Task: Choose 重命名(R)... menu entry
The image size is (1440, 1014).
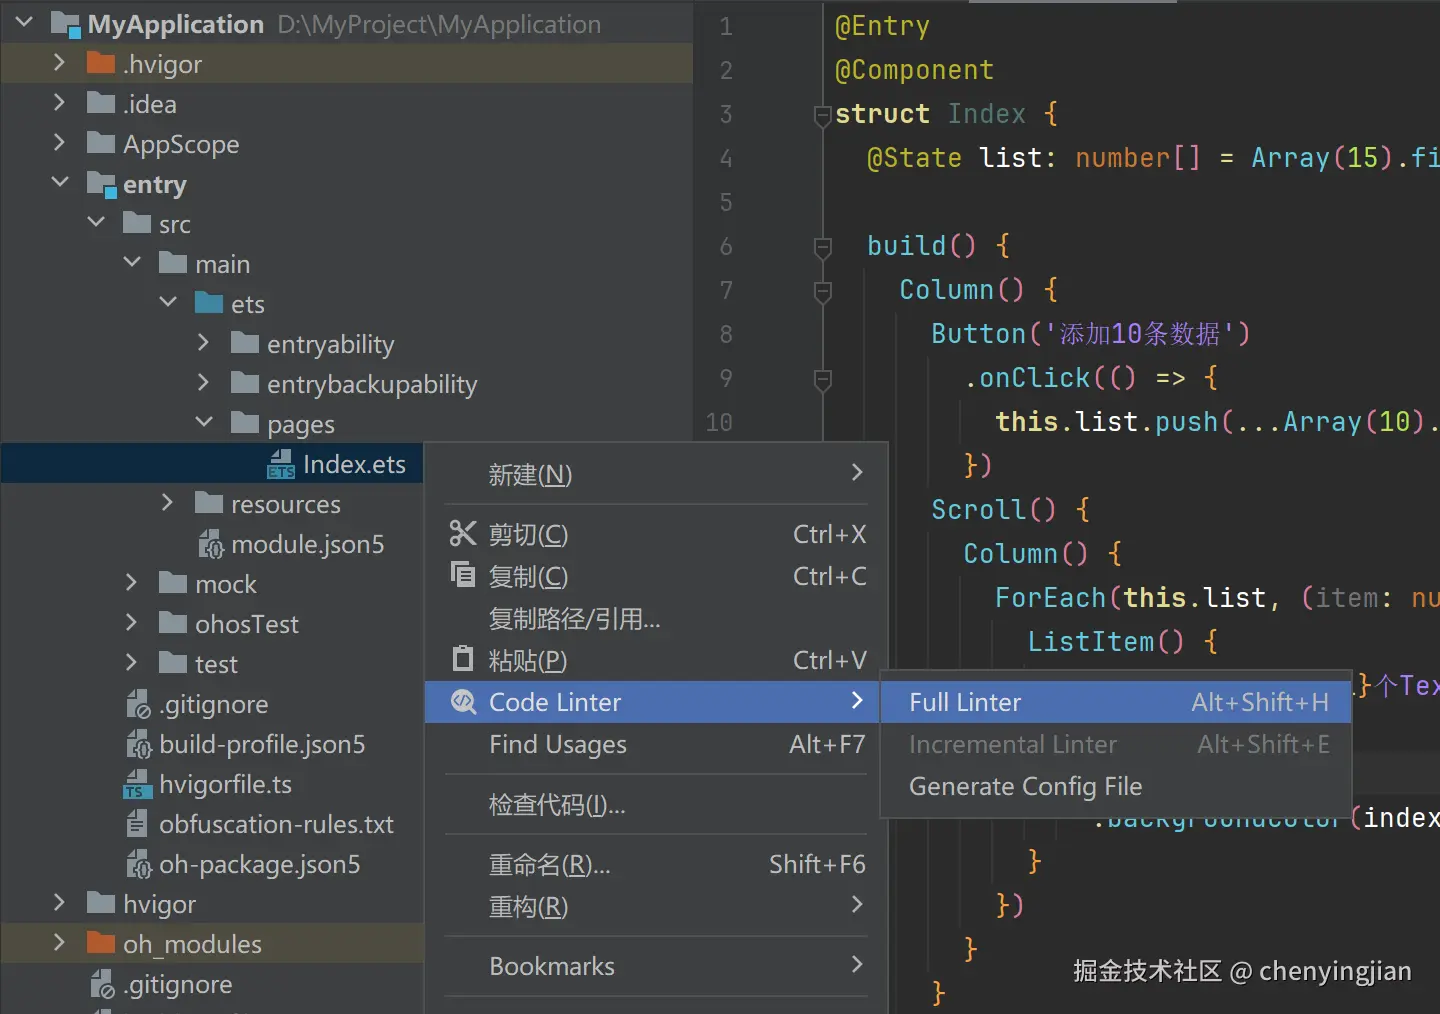Action: 656,864
